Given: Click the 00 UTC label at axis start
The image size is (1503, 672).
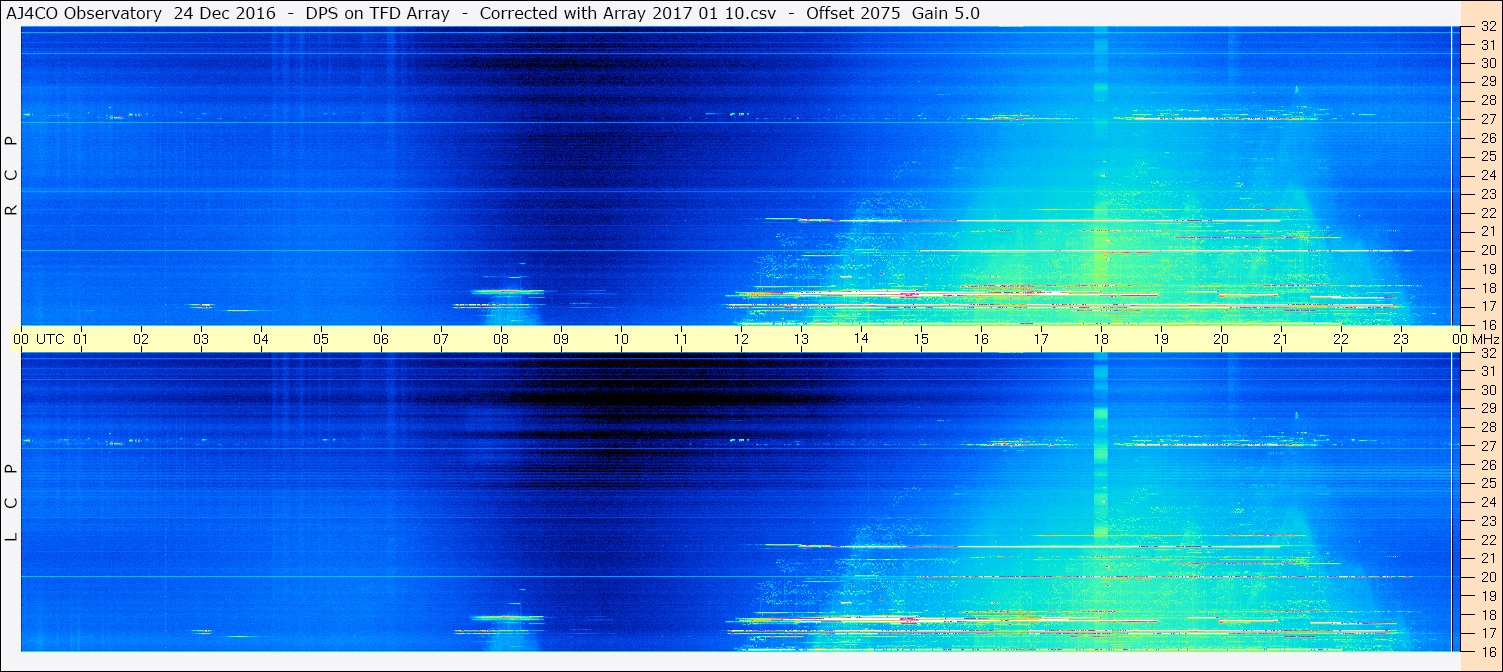Looking at the screenshot, I should tap(21, 339).
